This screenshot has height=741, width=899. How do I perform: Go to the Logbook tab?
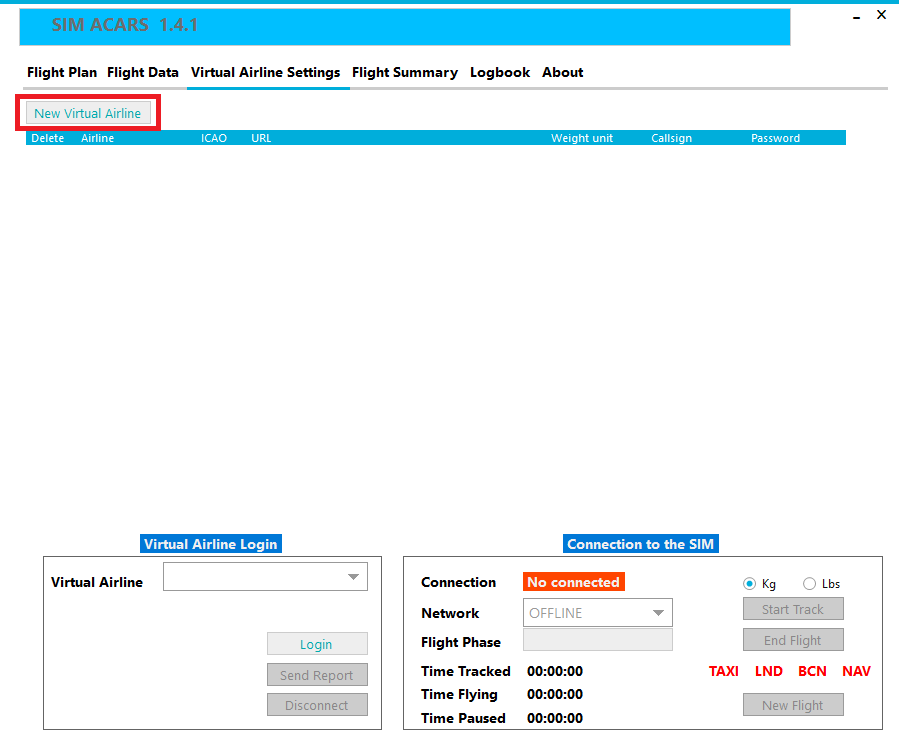[500, 72]
